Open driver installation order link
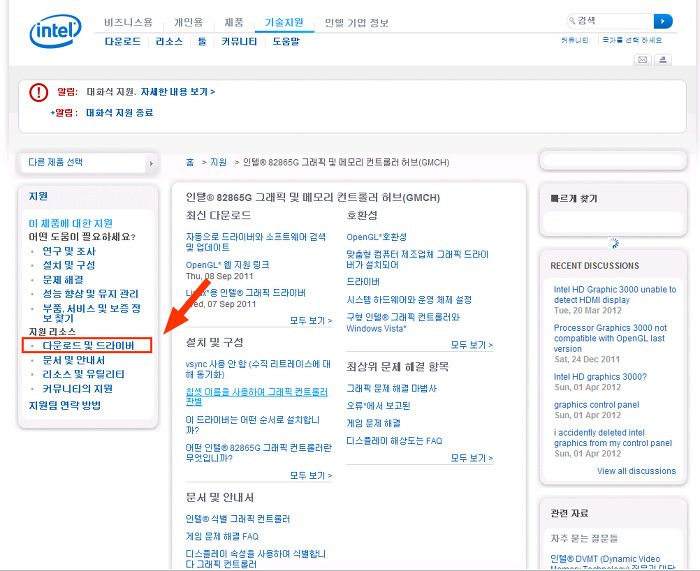700x571 pixels. point(253,425)
